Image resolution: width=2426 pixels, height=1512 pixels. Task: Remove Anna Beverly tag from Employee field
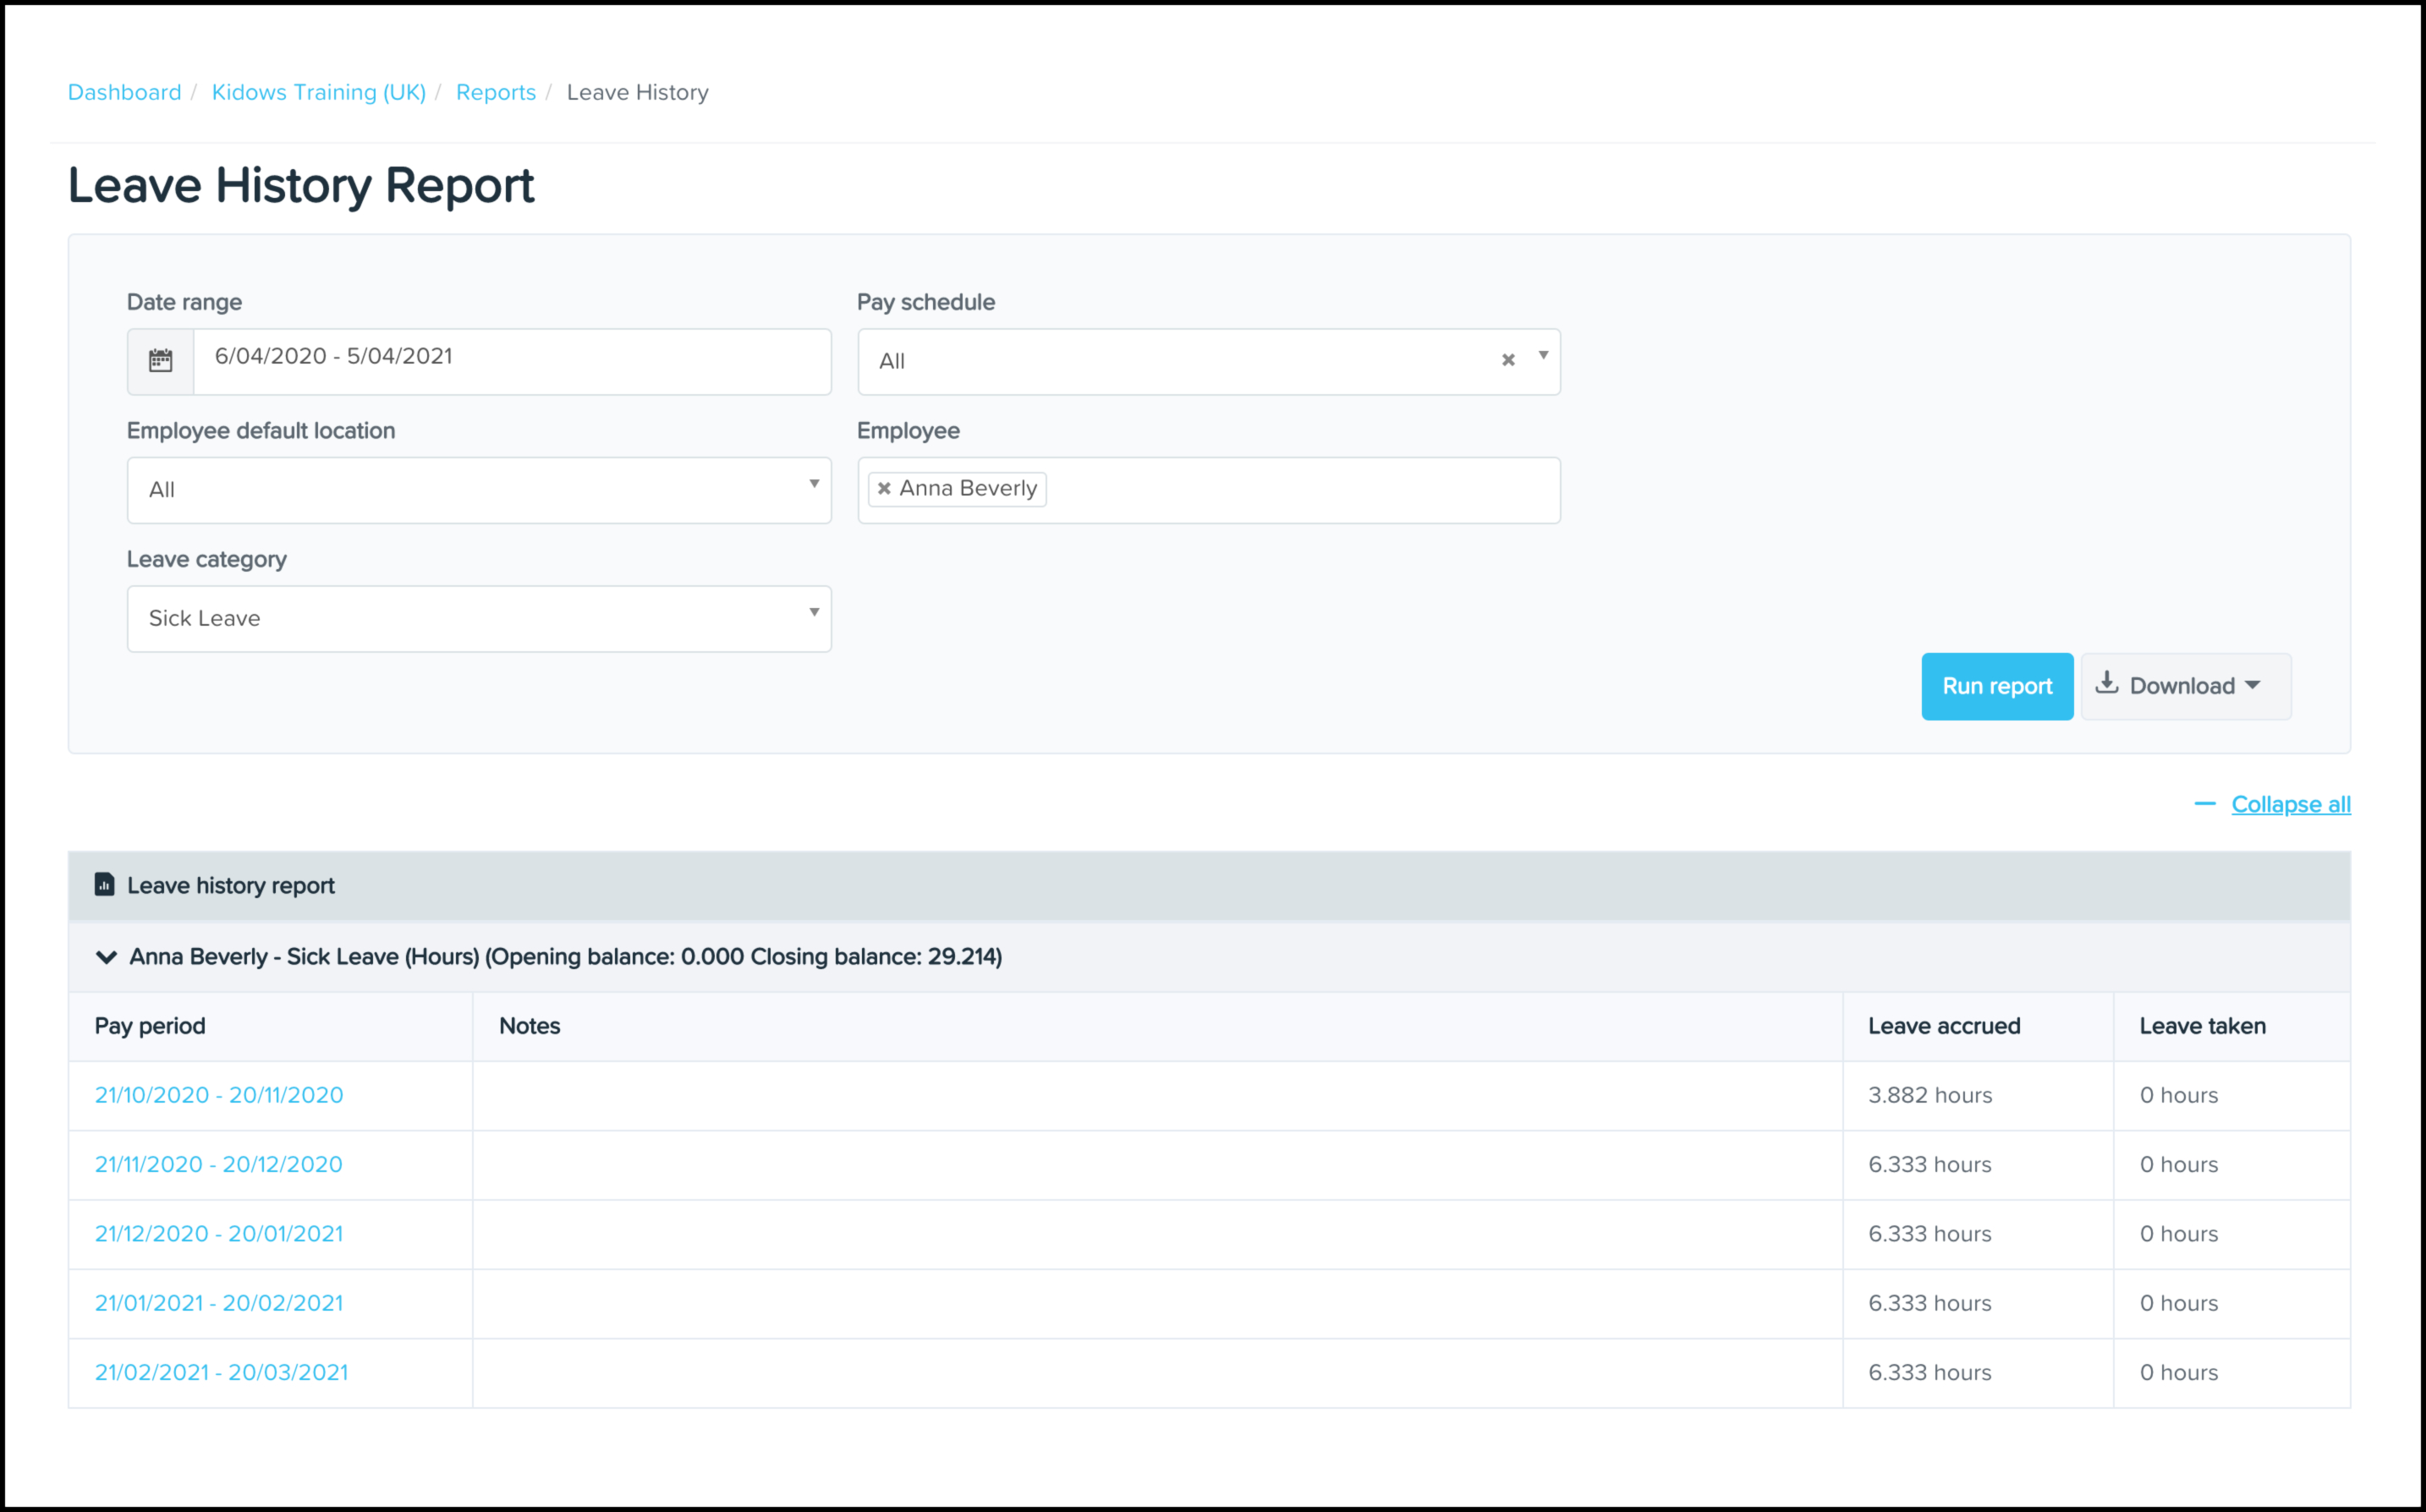point(884,489)
